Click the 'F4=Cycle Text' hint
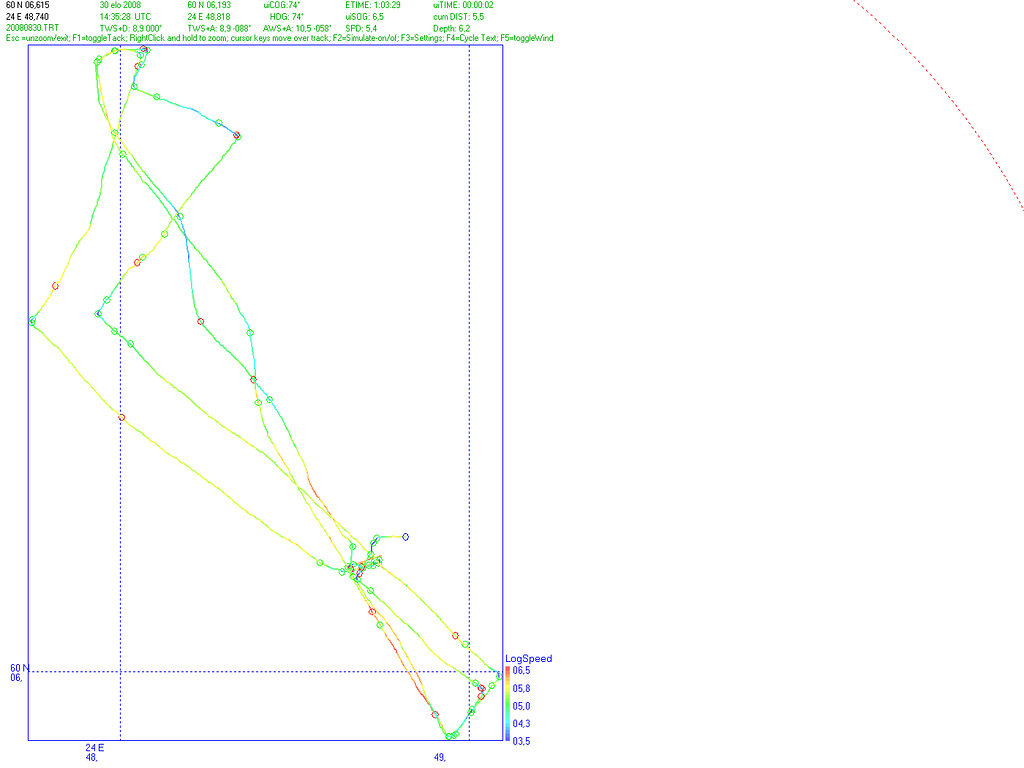The width and height of the screenshot is (1024, 768). click(472, 38)
